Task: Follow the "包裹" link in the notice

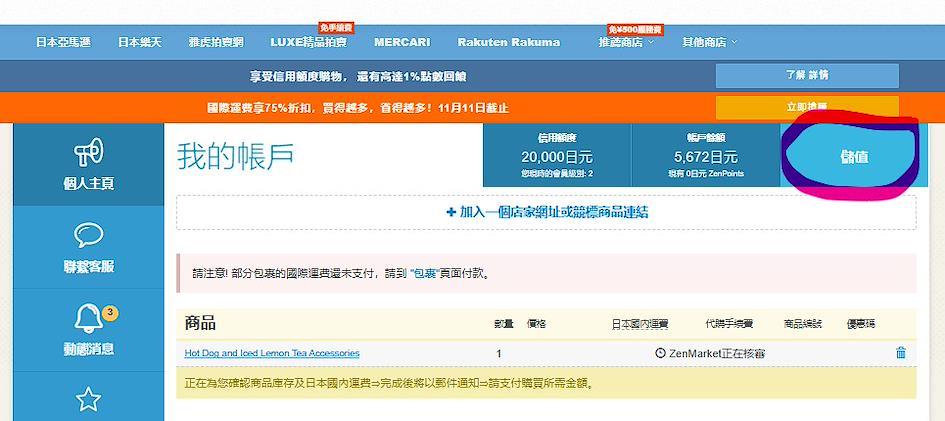Action: pyautogui.click(x=424, y=274)
